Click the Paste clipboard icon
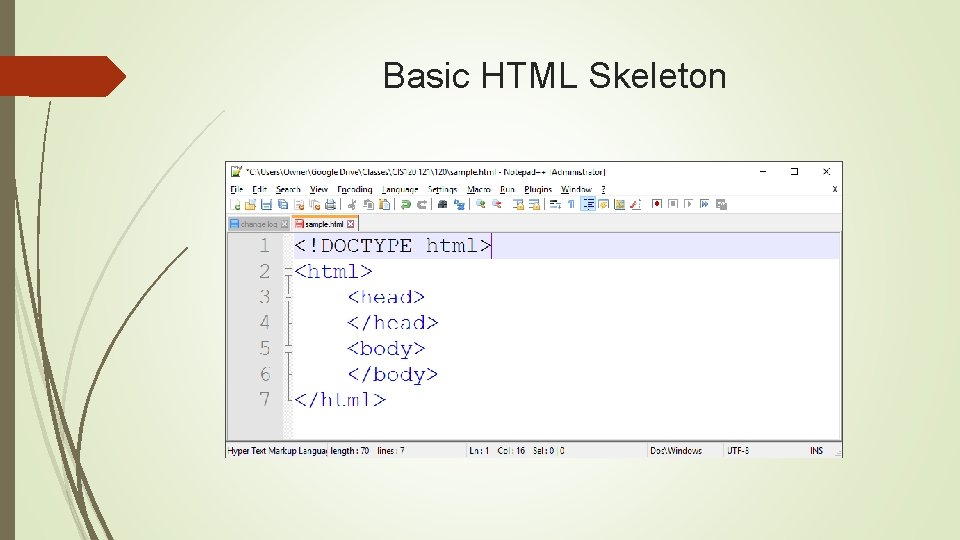The height and width of the screenshot is (540, 960). pos(384,204)
